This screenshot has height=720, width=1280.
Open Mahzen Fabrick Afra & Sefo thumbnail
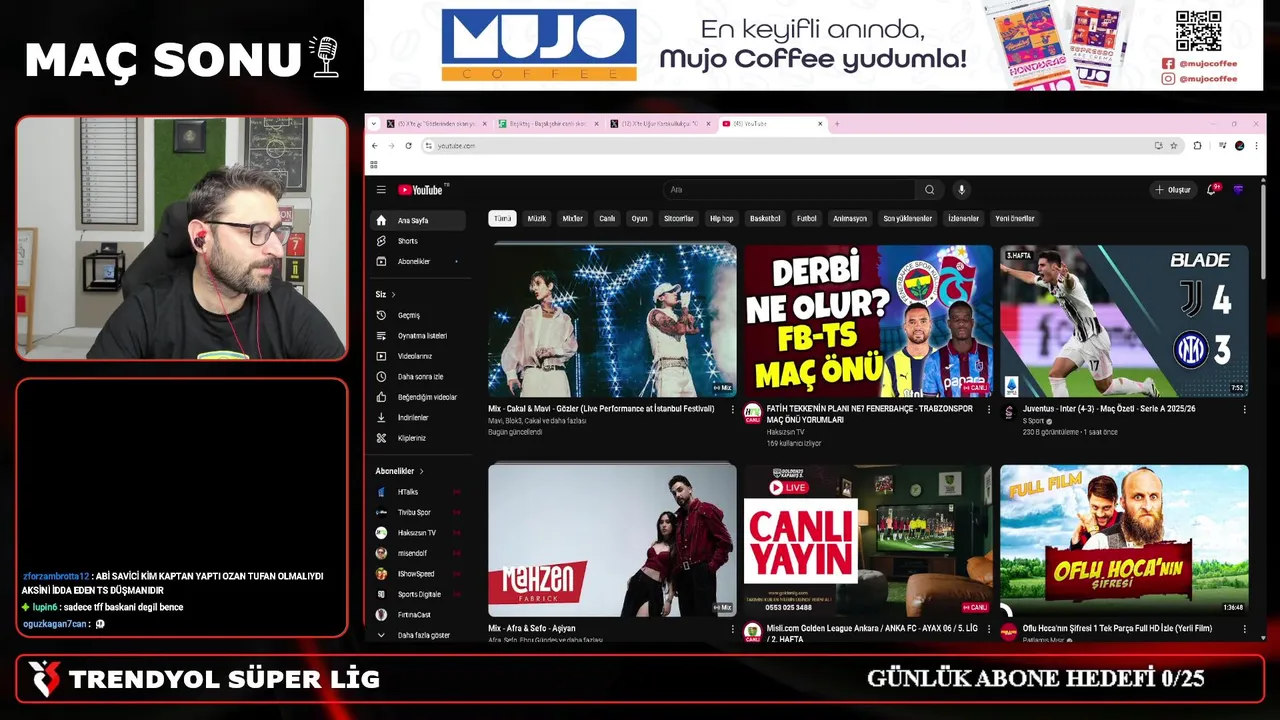pyautogui.click(x=612, y=540)
